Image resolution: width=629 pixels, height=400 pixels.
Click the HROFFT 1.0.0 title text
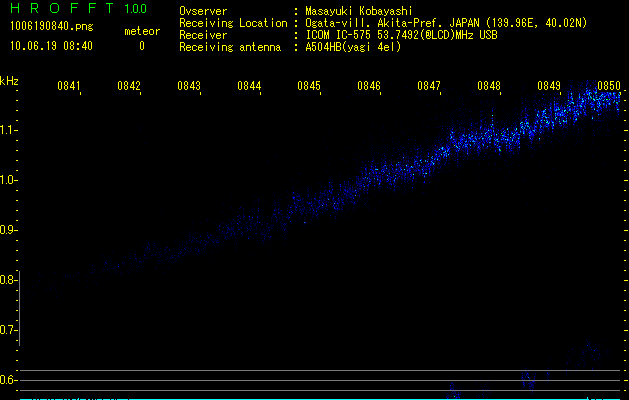[78, 8]
